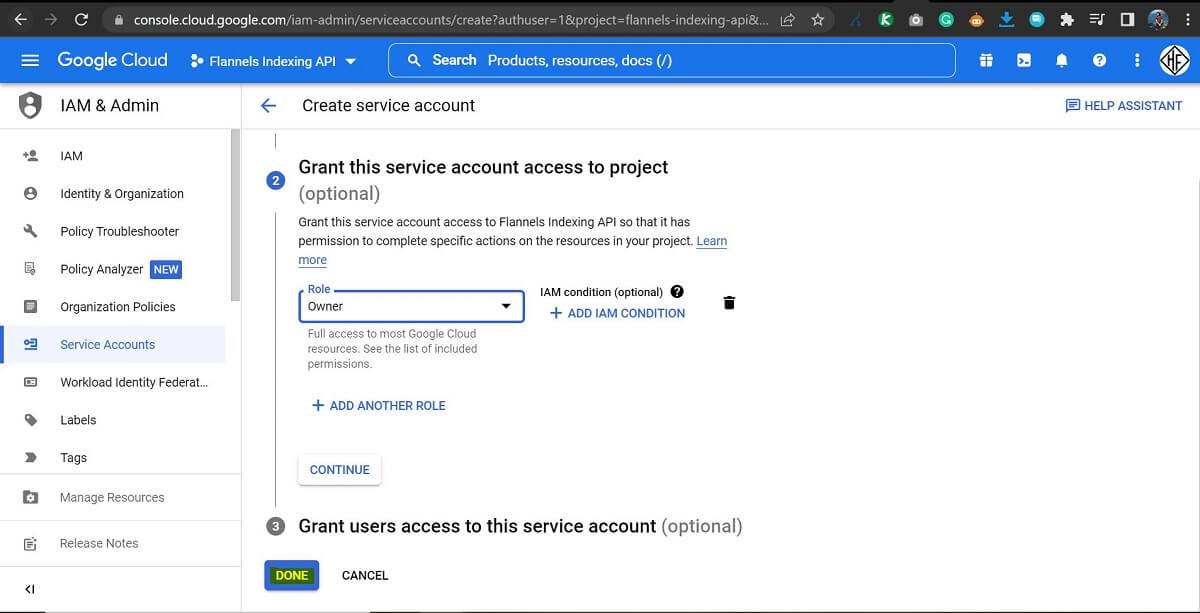Click the green K extension icon
1200x613 pixels.
click(885, 19)
